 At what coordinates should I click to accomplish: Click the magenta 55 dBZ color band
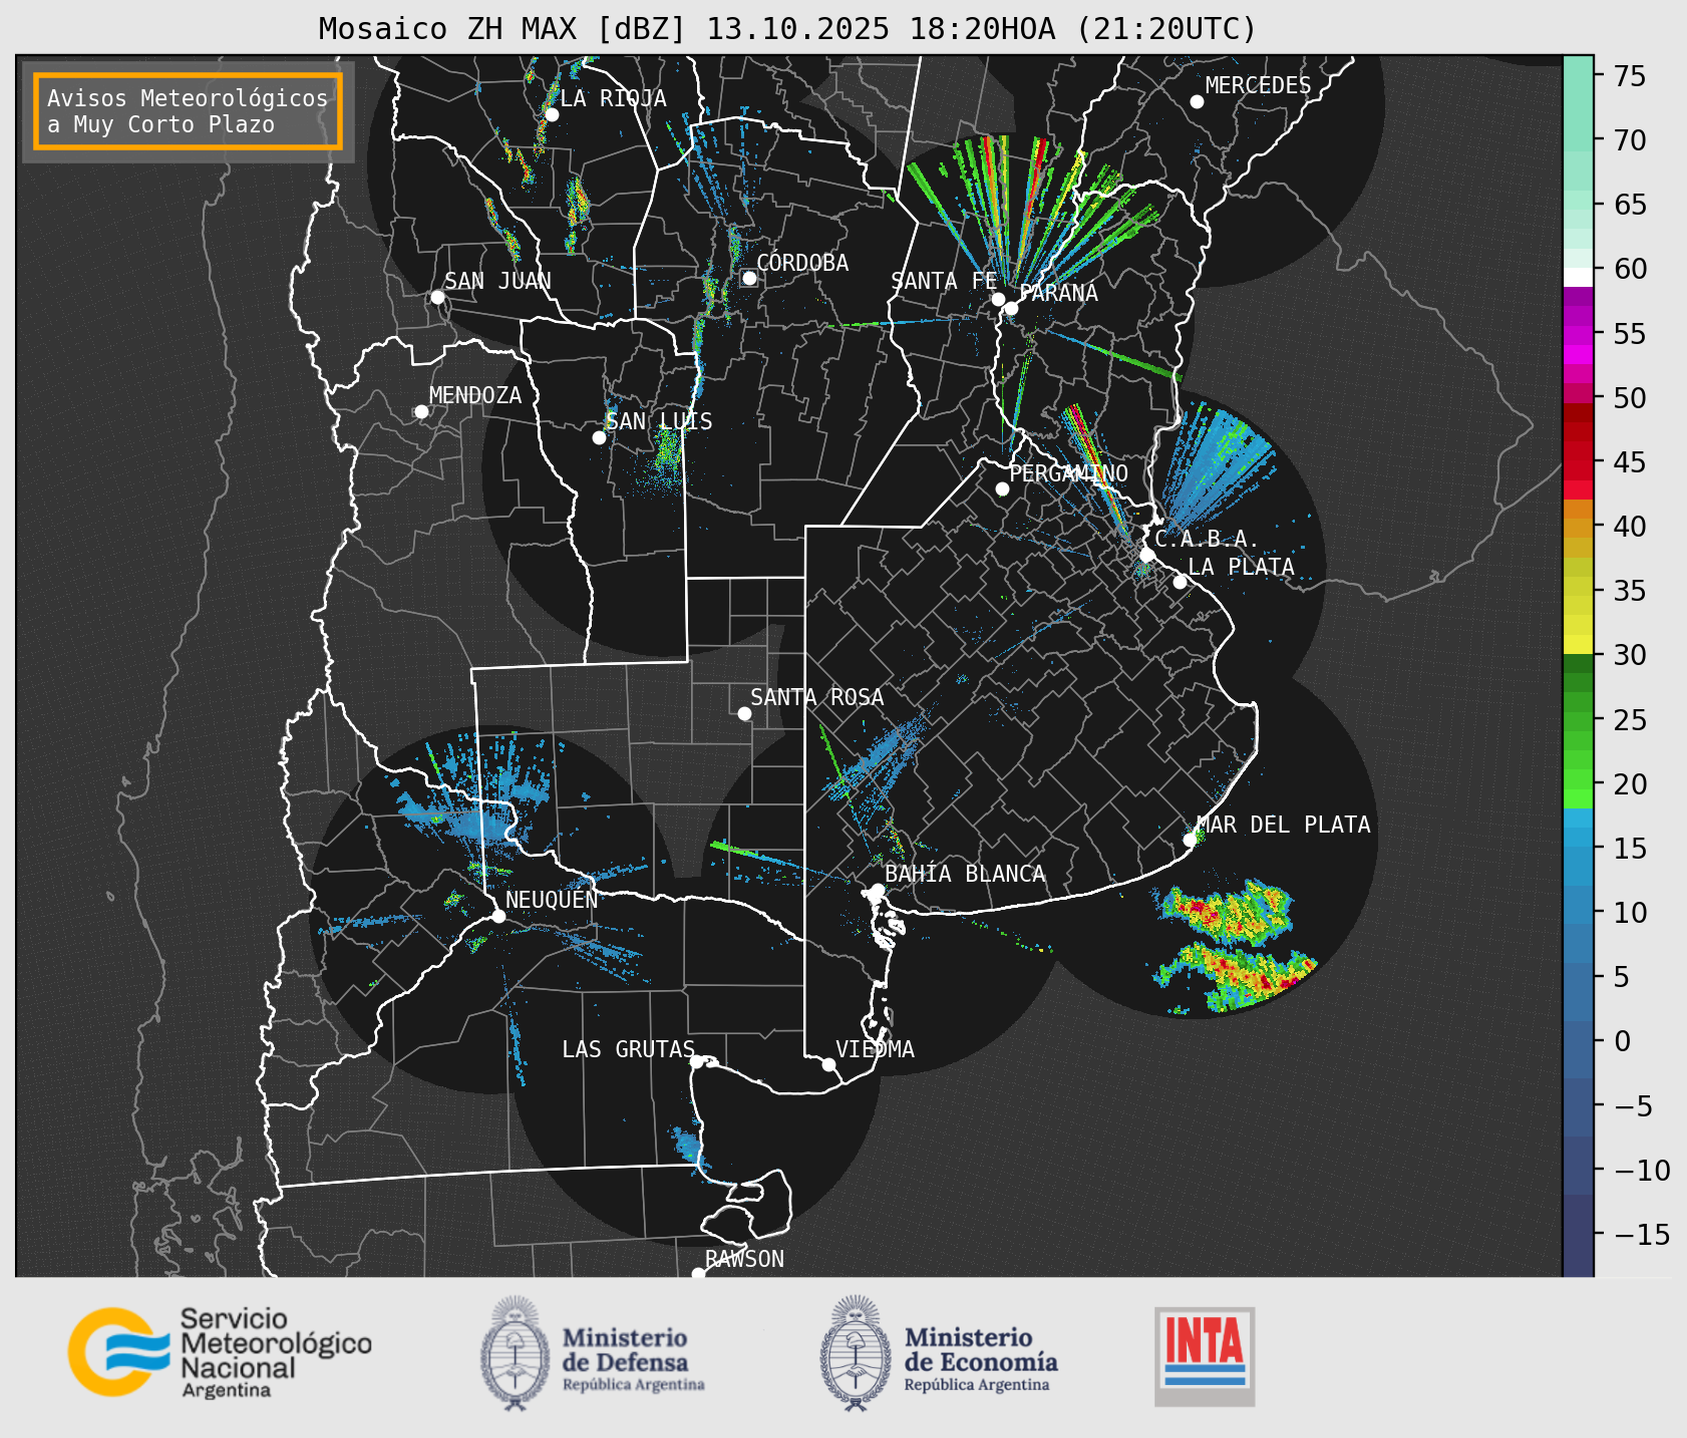click(1578, 335)
